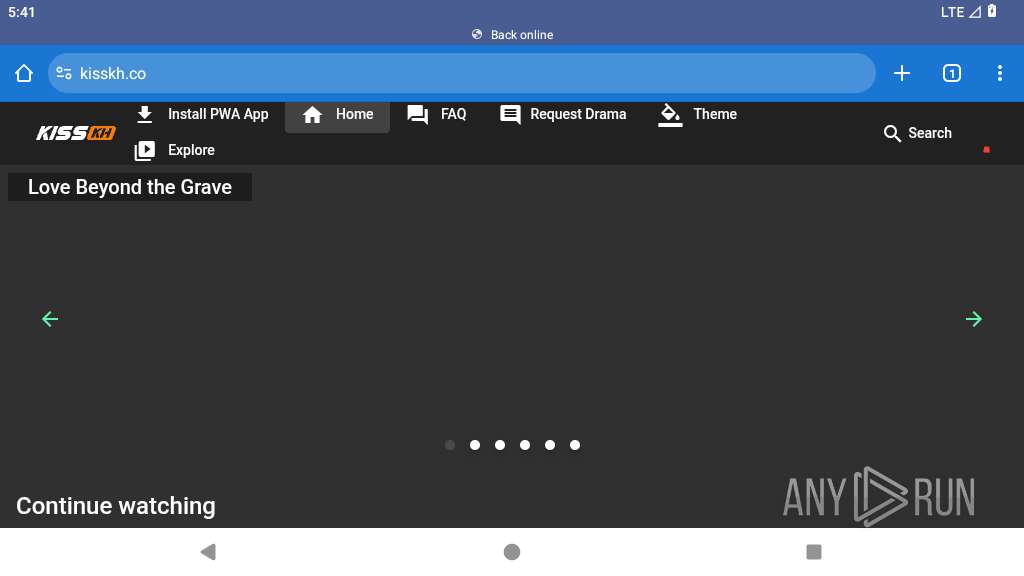Click the Search text button
The height and width of the screenshot is (576, 1024).
point(930,133)
